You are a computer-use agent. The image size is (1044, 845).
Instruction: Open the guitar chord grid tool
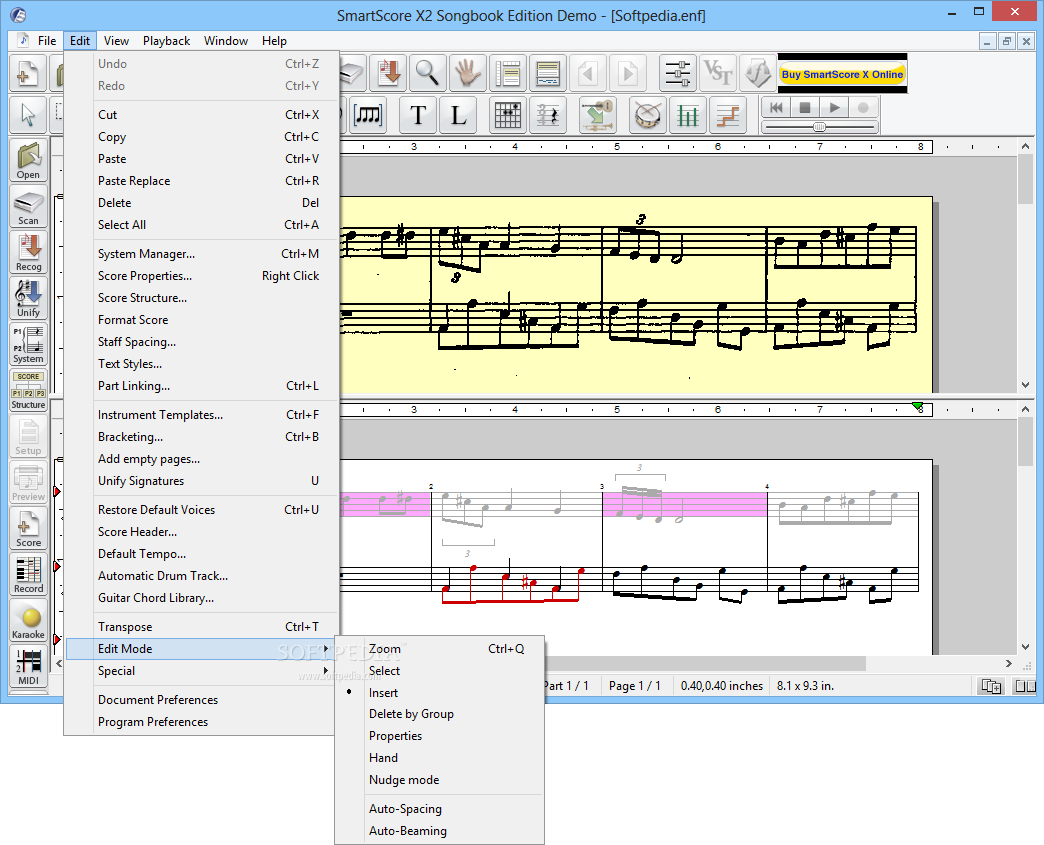pyautogui.click(x=507, y=115)
